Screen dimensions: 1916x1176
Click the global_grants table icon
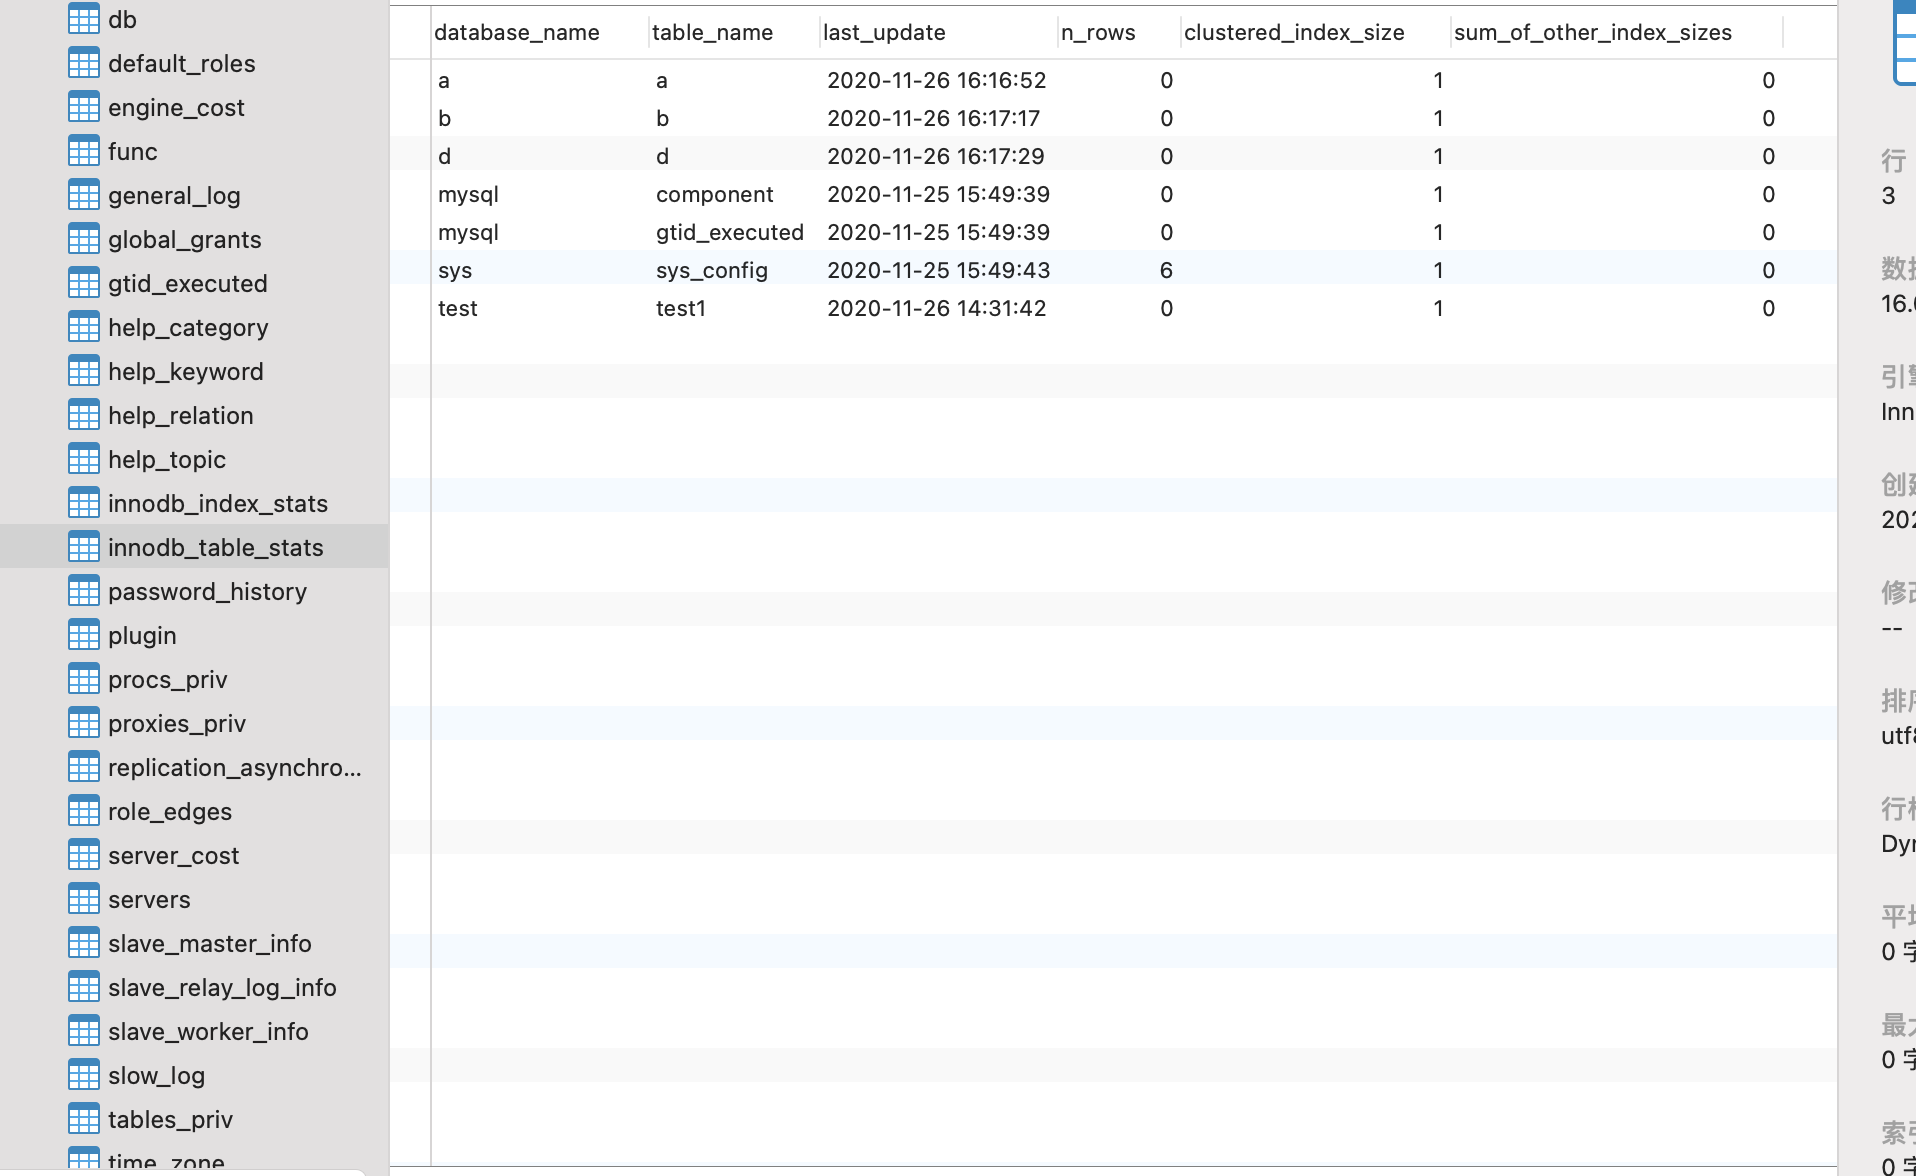(x=84, y=239)
